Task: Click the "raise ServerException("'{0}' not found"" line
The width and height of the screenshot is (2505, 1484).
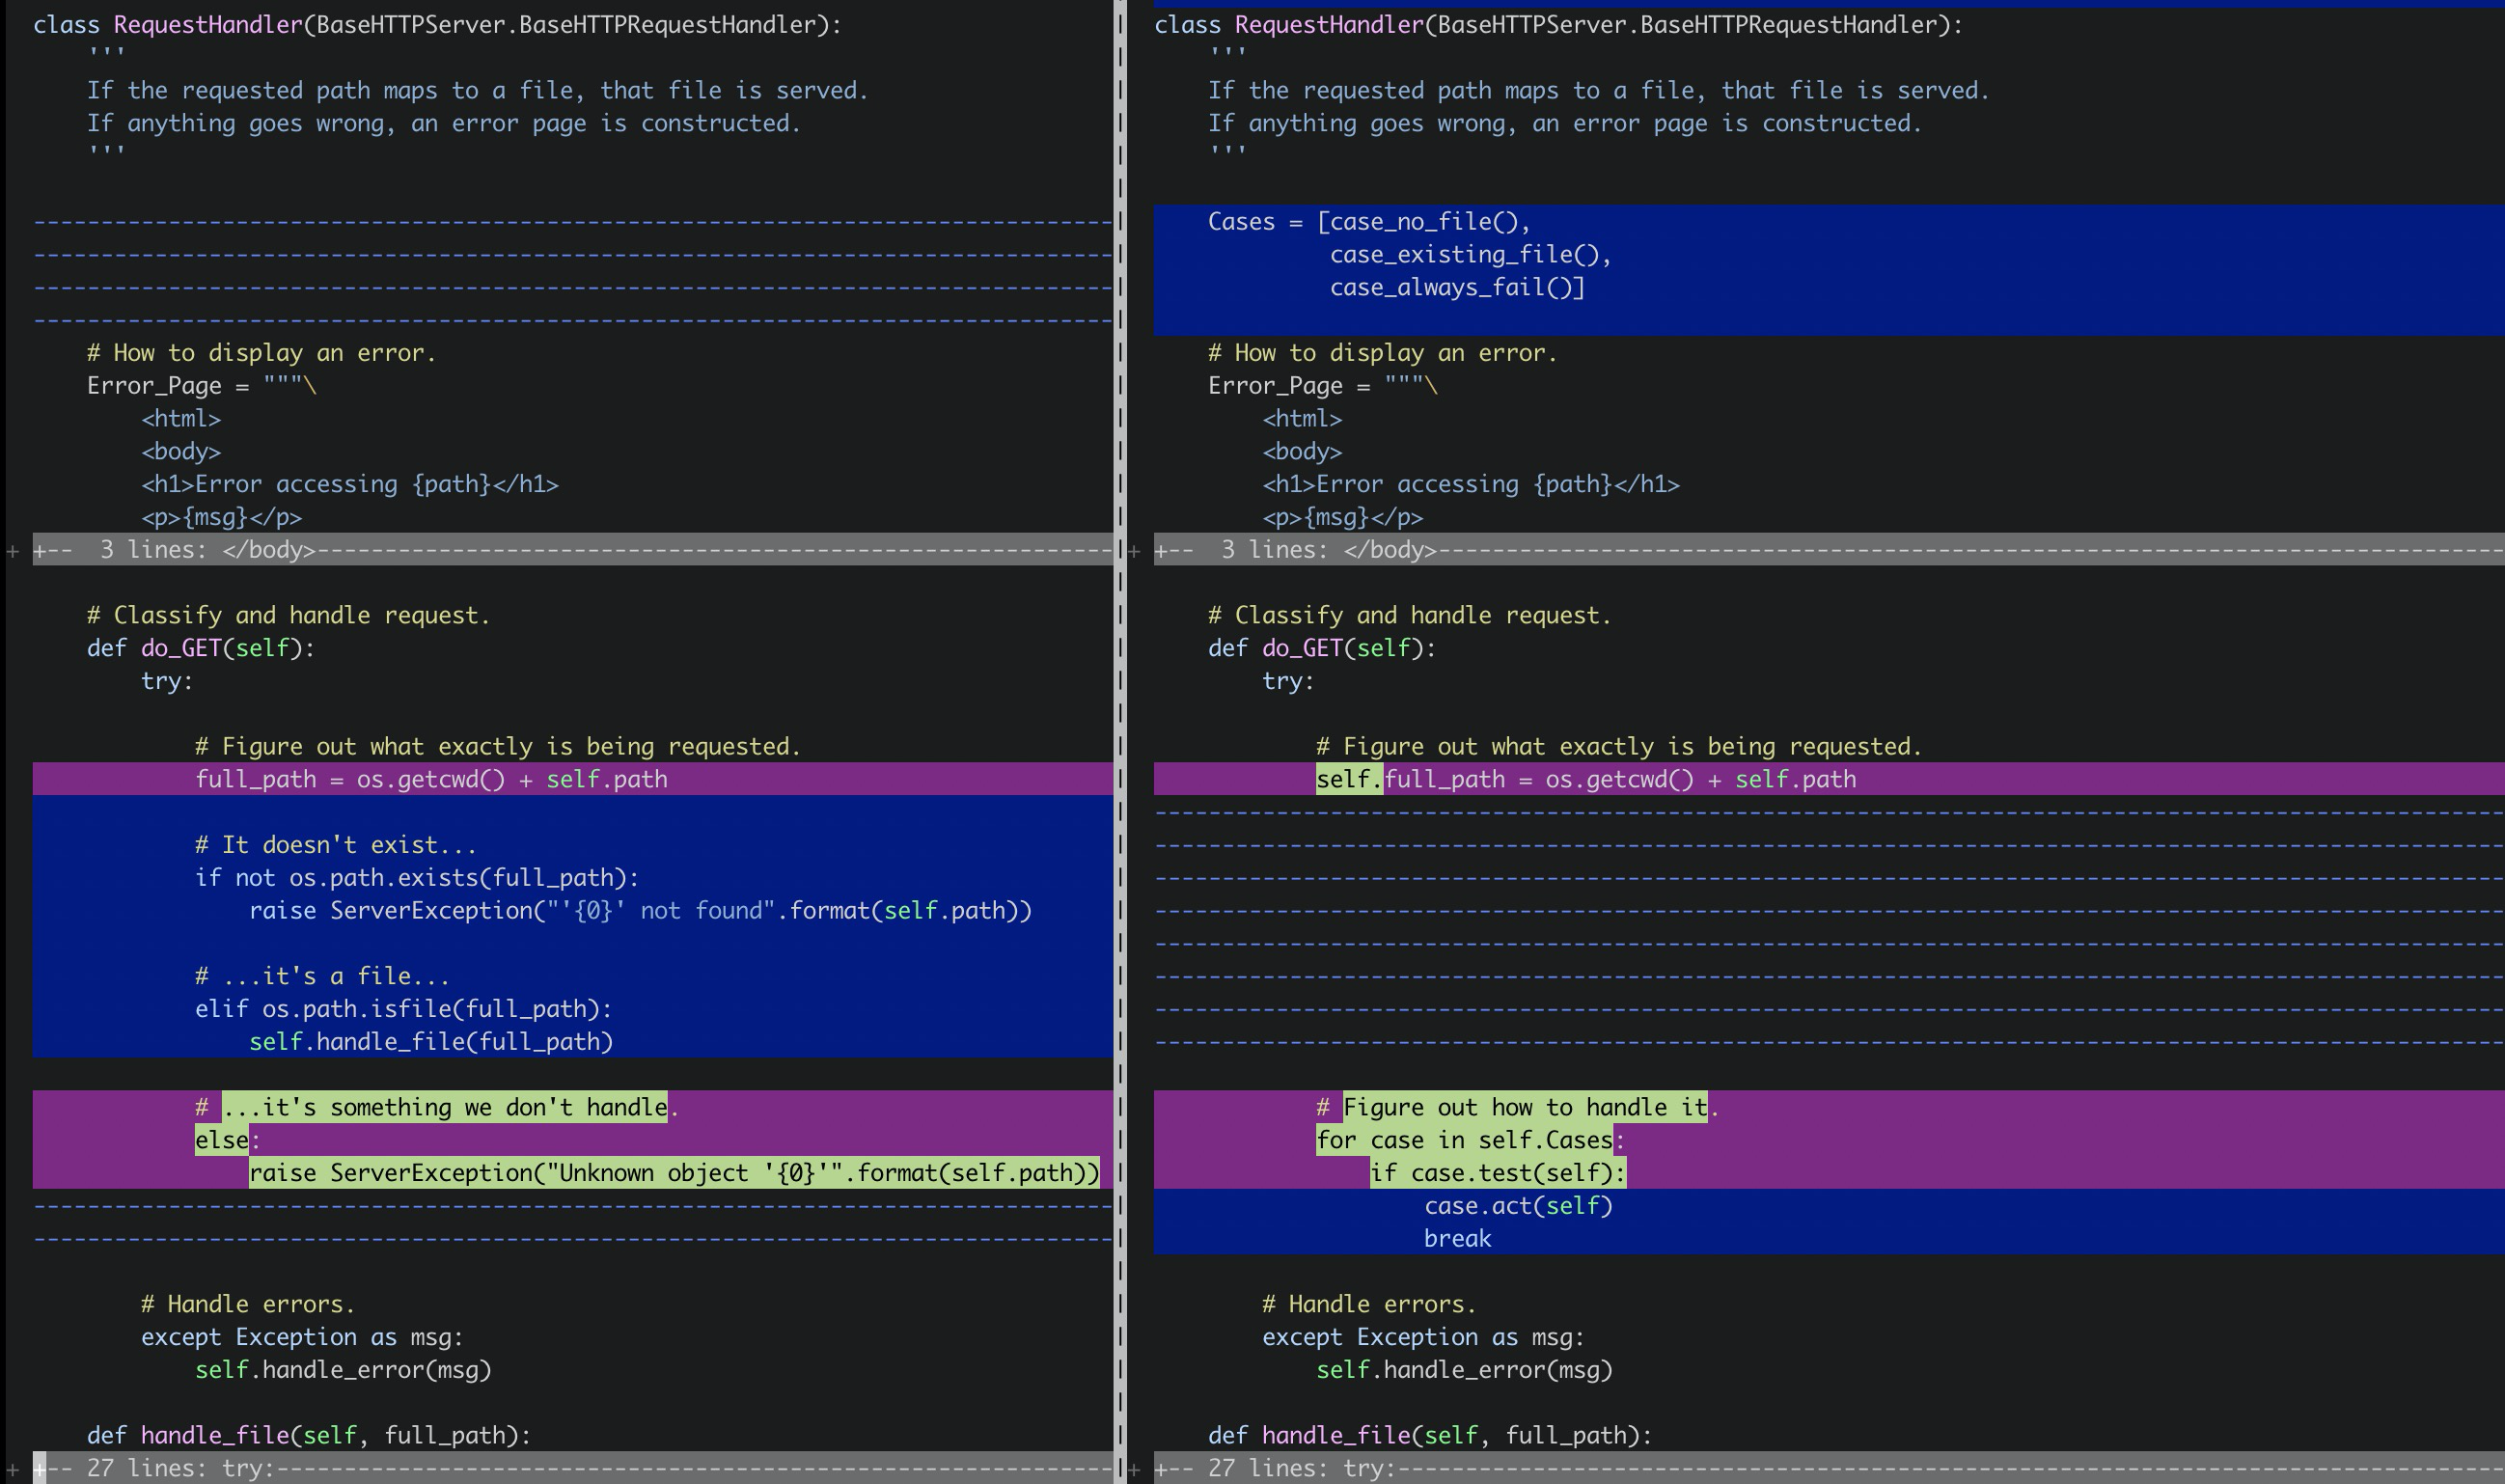Action: click(640, 910)
